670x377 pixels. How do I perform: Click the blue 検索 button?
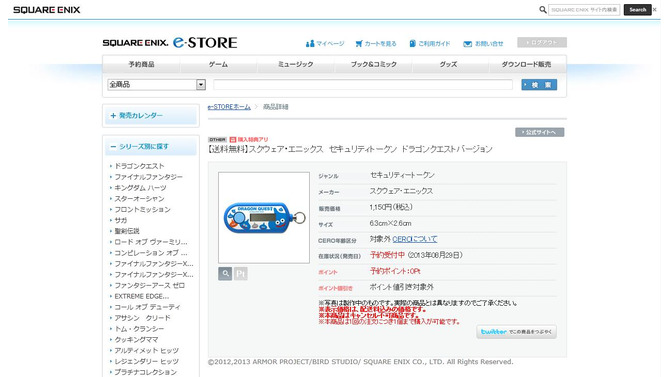[x=539, y=85]
